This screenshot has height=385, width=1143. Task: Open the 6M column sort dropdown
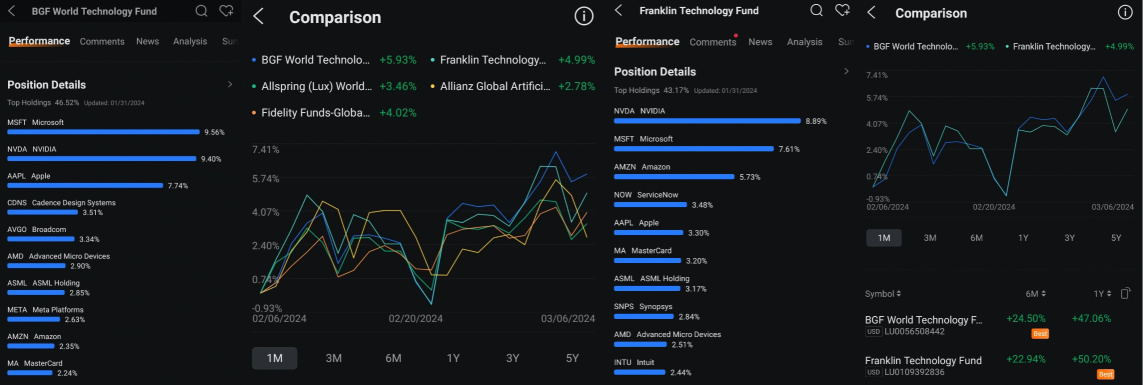pyautogui.click(x=1036, y=294)
